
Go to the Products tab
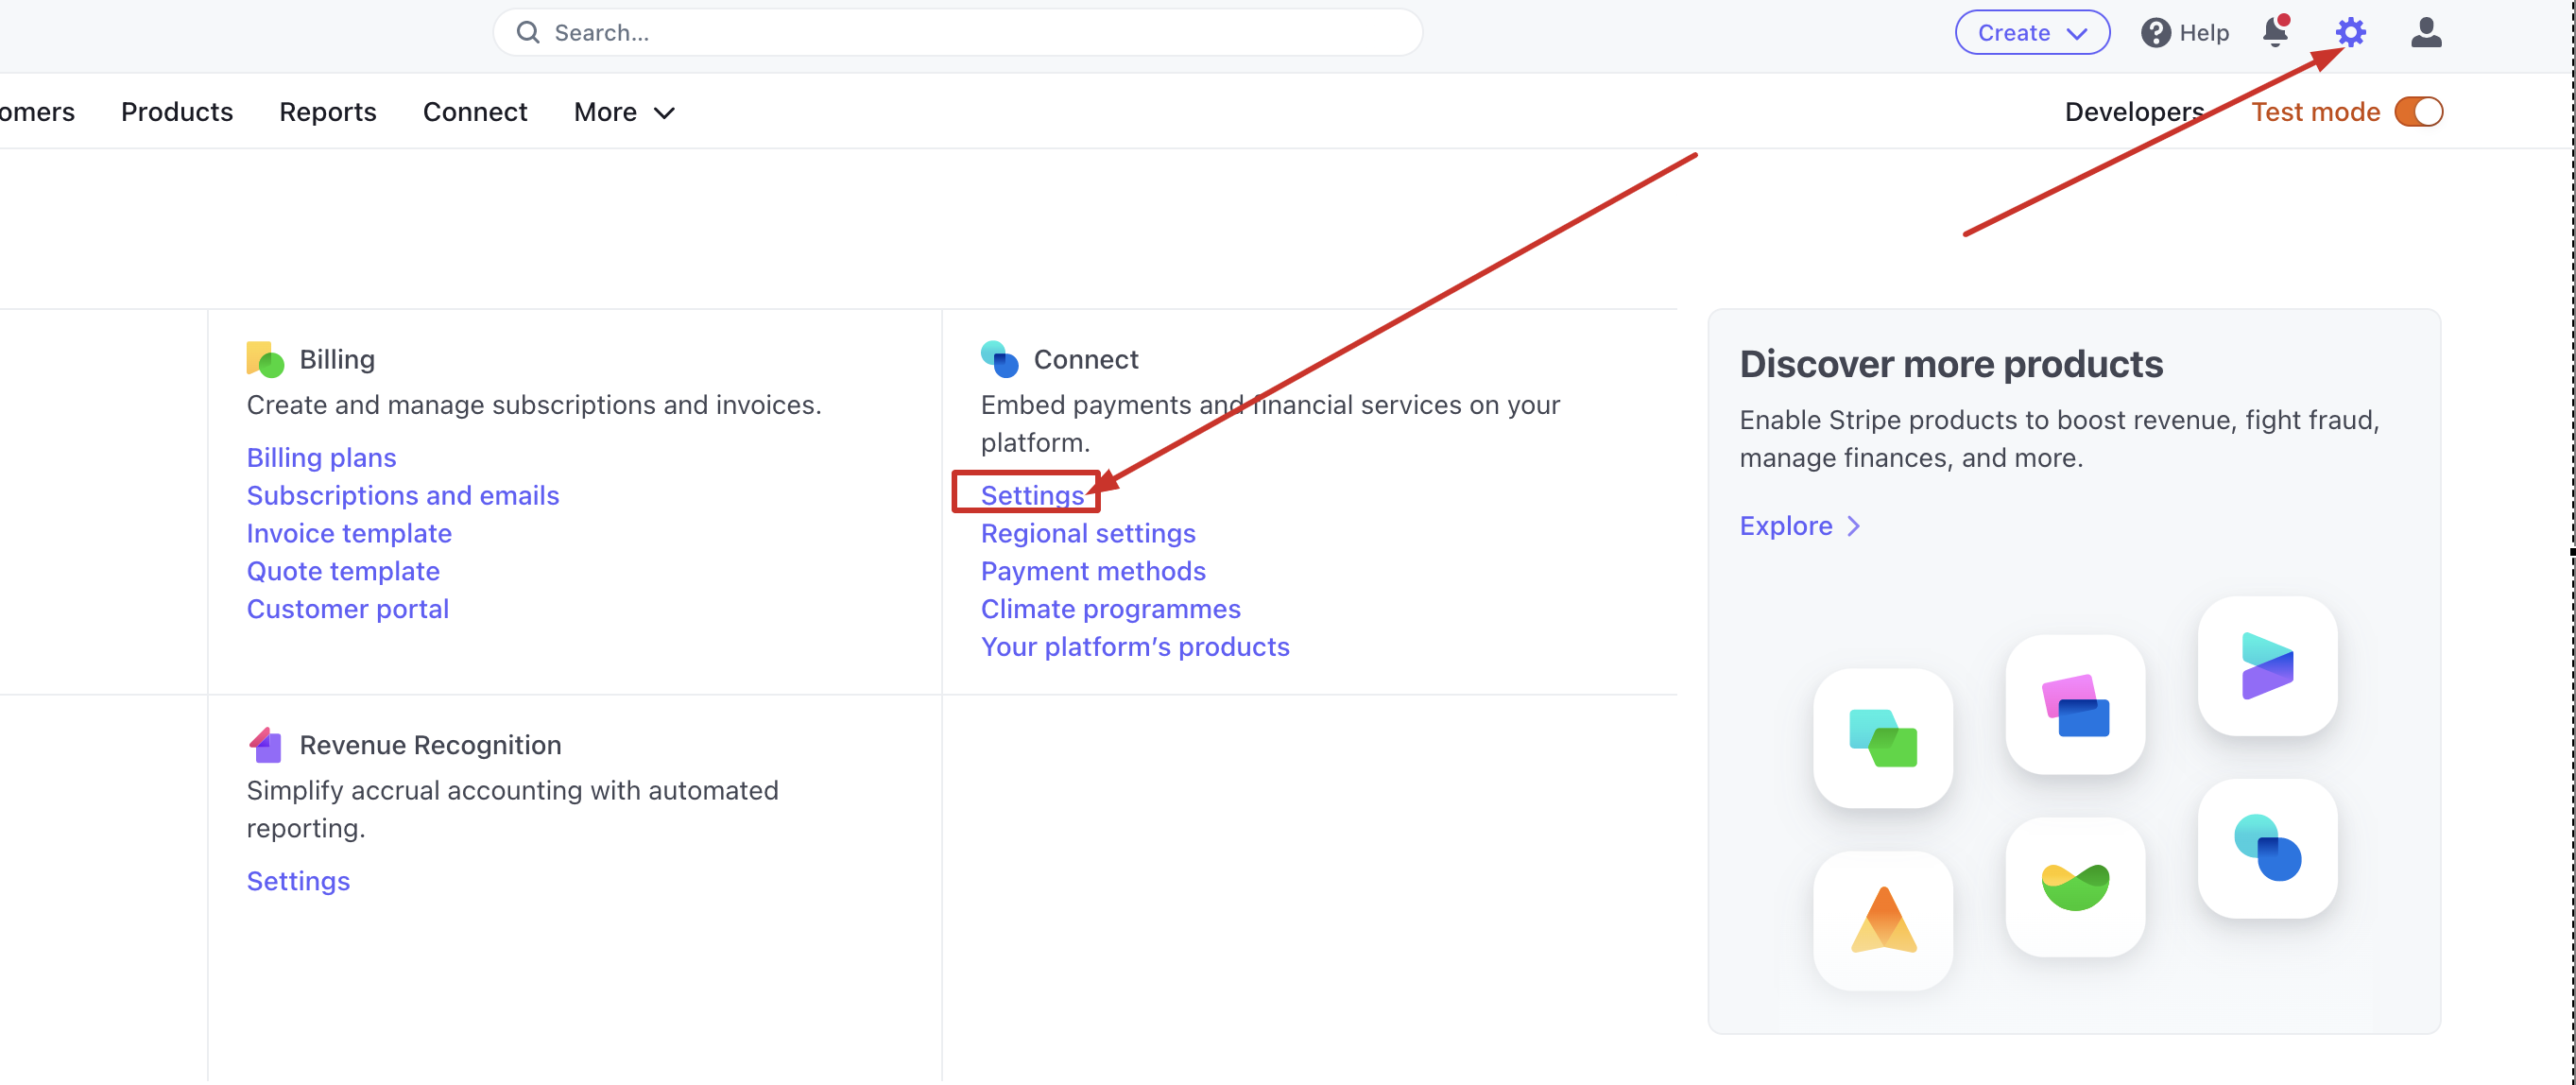click(177, 112)
